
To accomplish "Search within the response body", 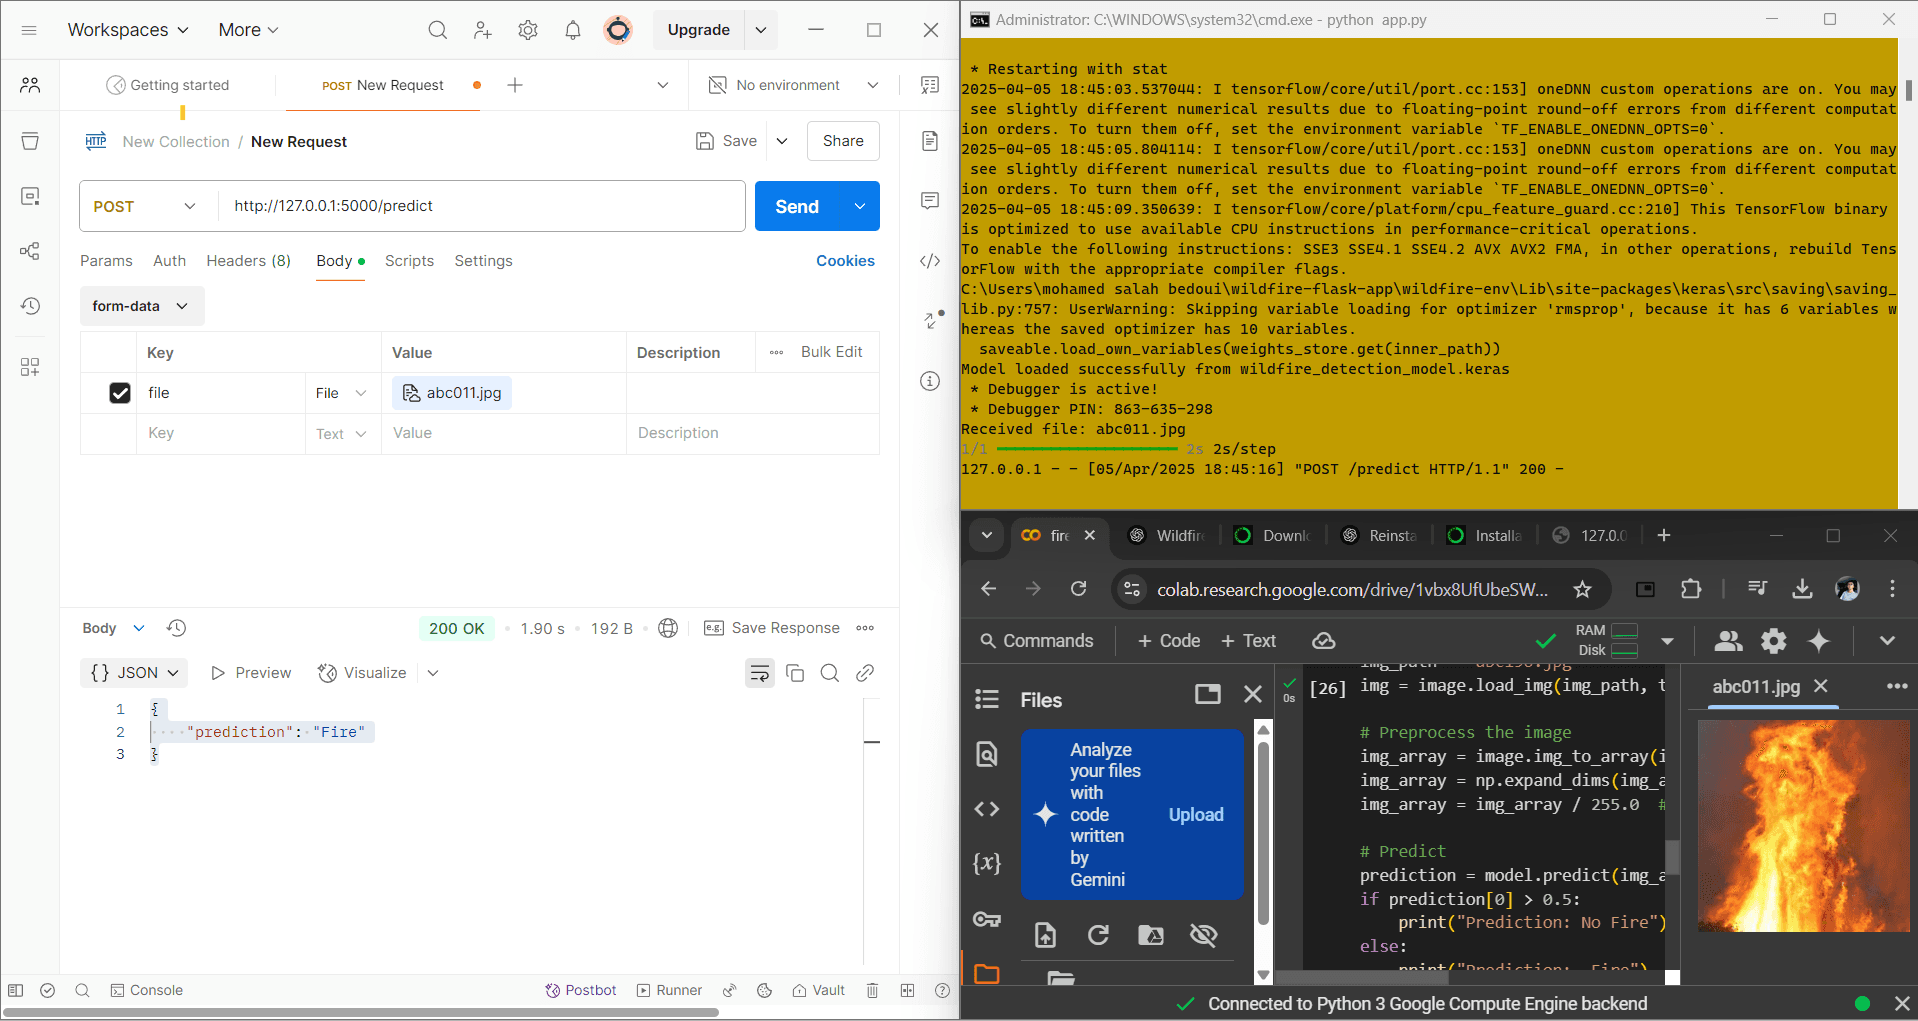I will tap(830, 673).
